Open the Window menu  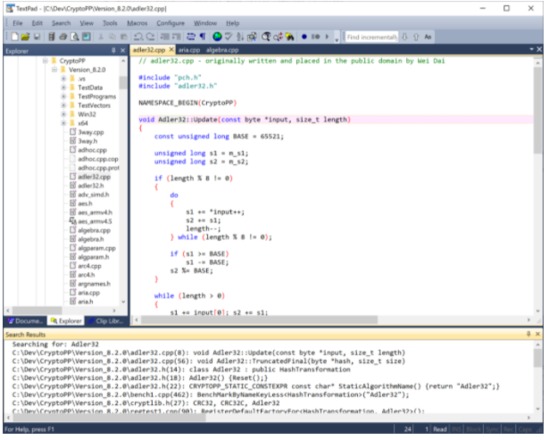tap(205, 23)
